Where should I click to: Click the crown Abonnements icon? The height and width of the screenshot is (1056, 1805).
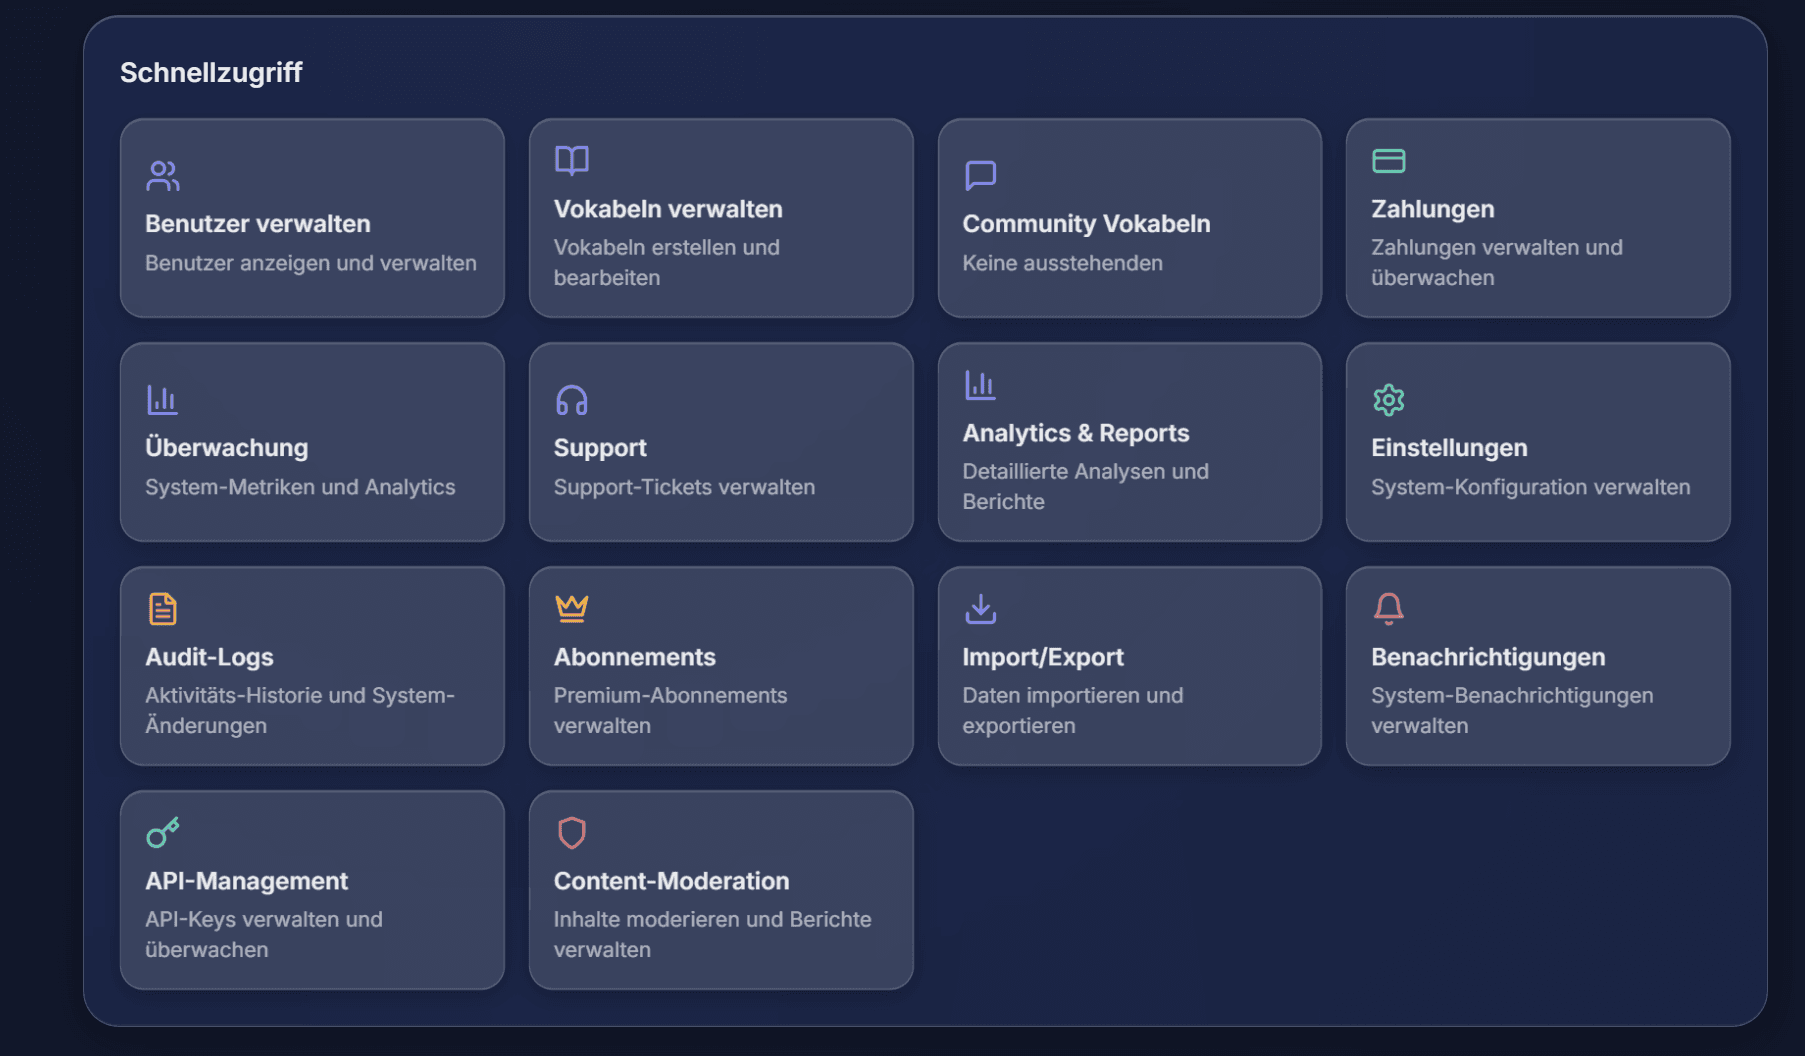click(x=571, y=608)
